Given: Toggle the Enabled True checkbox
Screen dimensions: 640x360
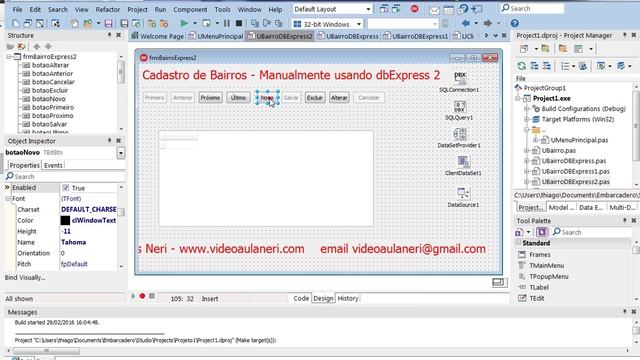Looking at the screenshot, I should click(x=66, y=188).
